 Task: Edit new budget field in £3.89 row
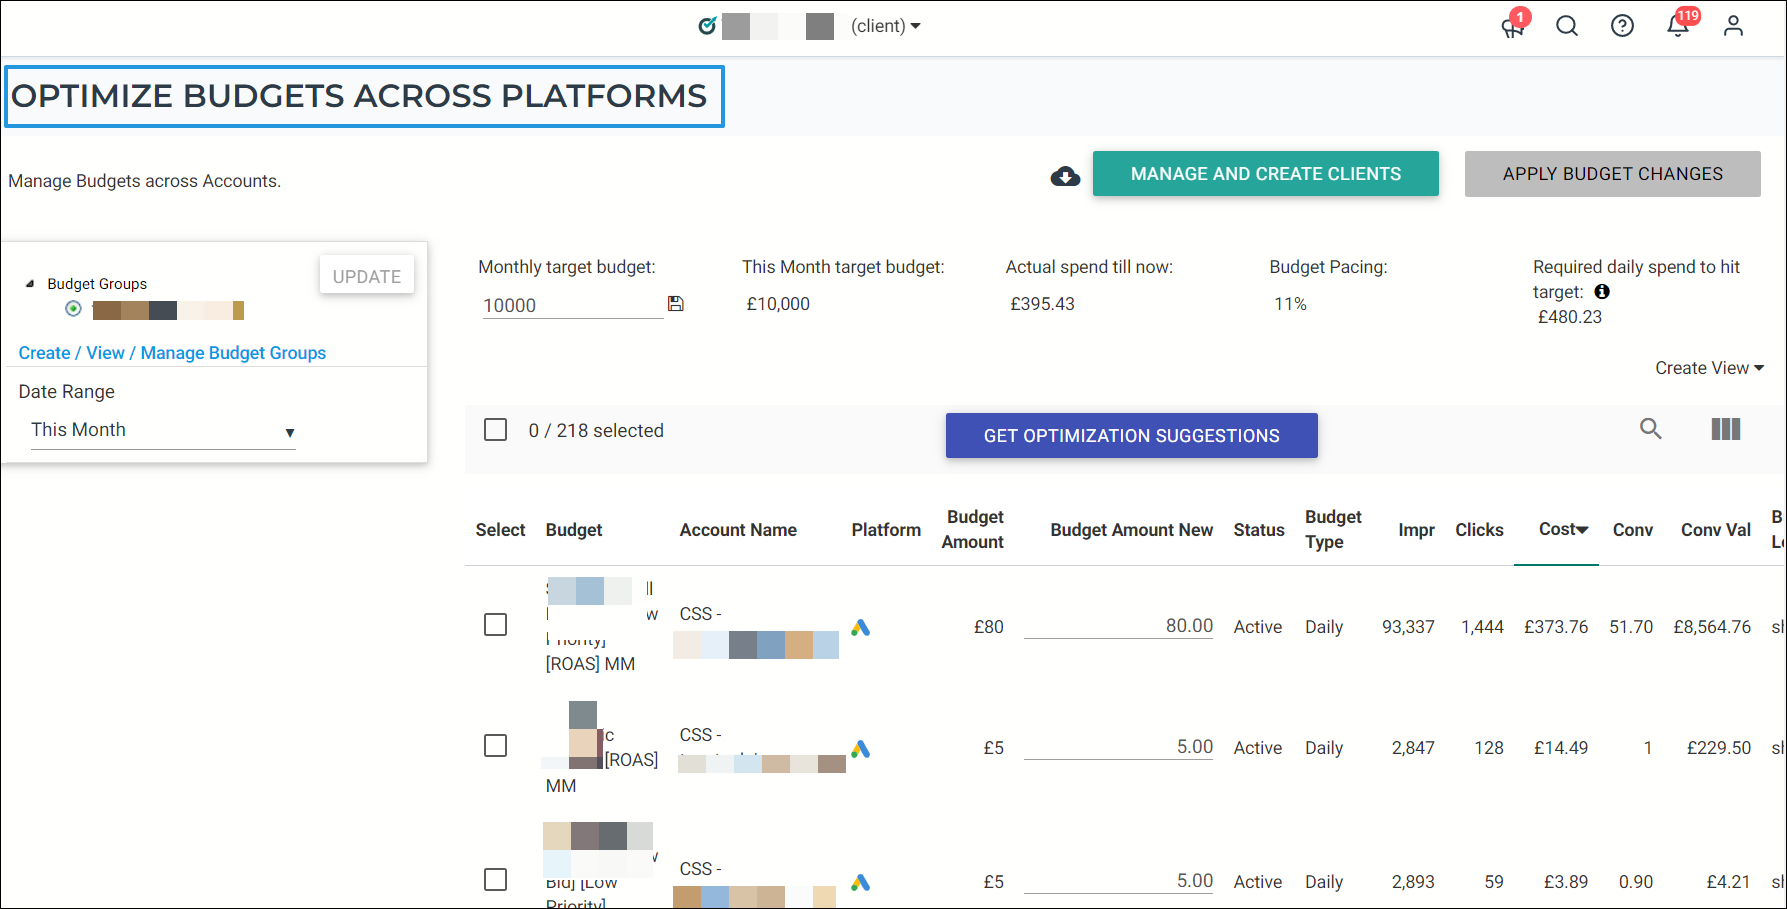point(1118,881)
